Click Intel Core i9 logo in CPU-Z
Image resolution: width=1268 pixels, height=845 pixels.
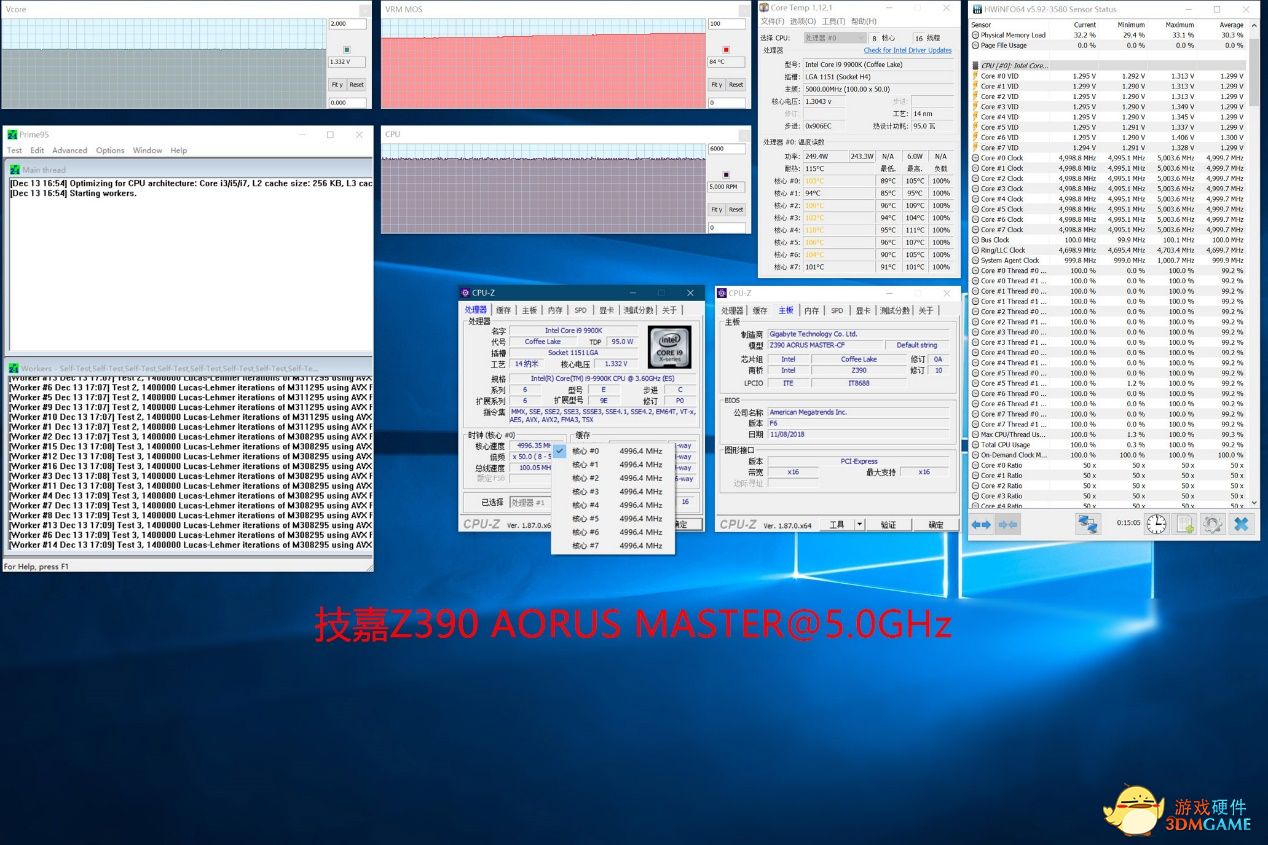(670, 347)
